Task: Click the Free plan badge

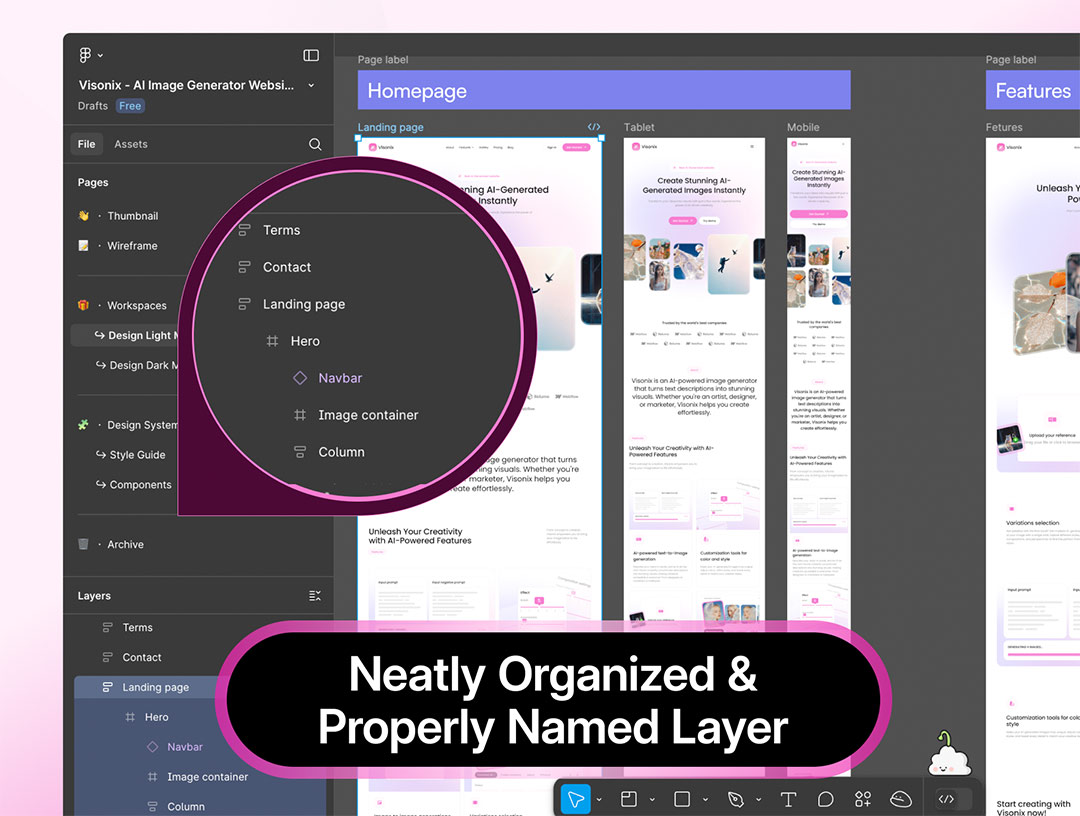Action: tap(130, 106)
